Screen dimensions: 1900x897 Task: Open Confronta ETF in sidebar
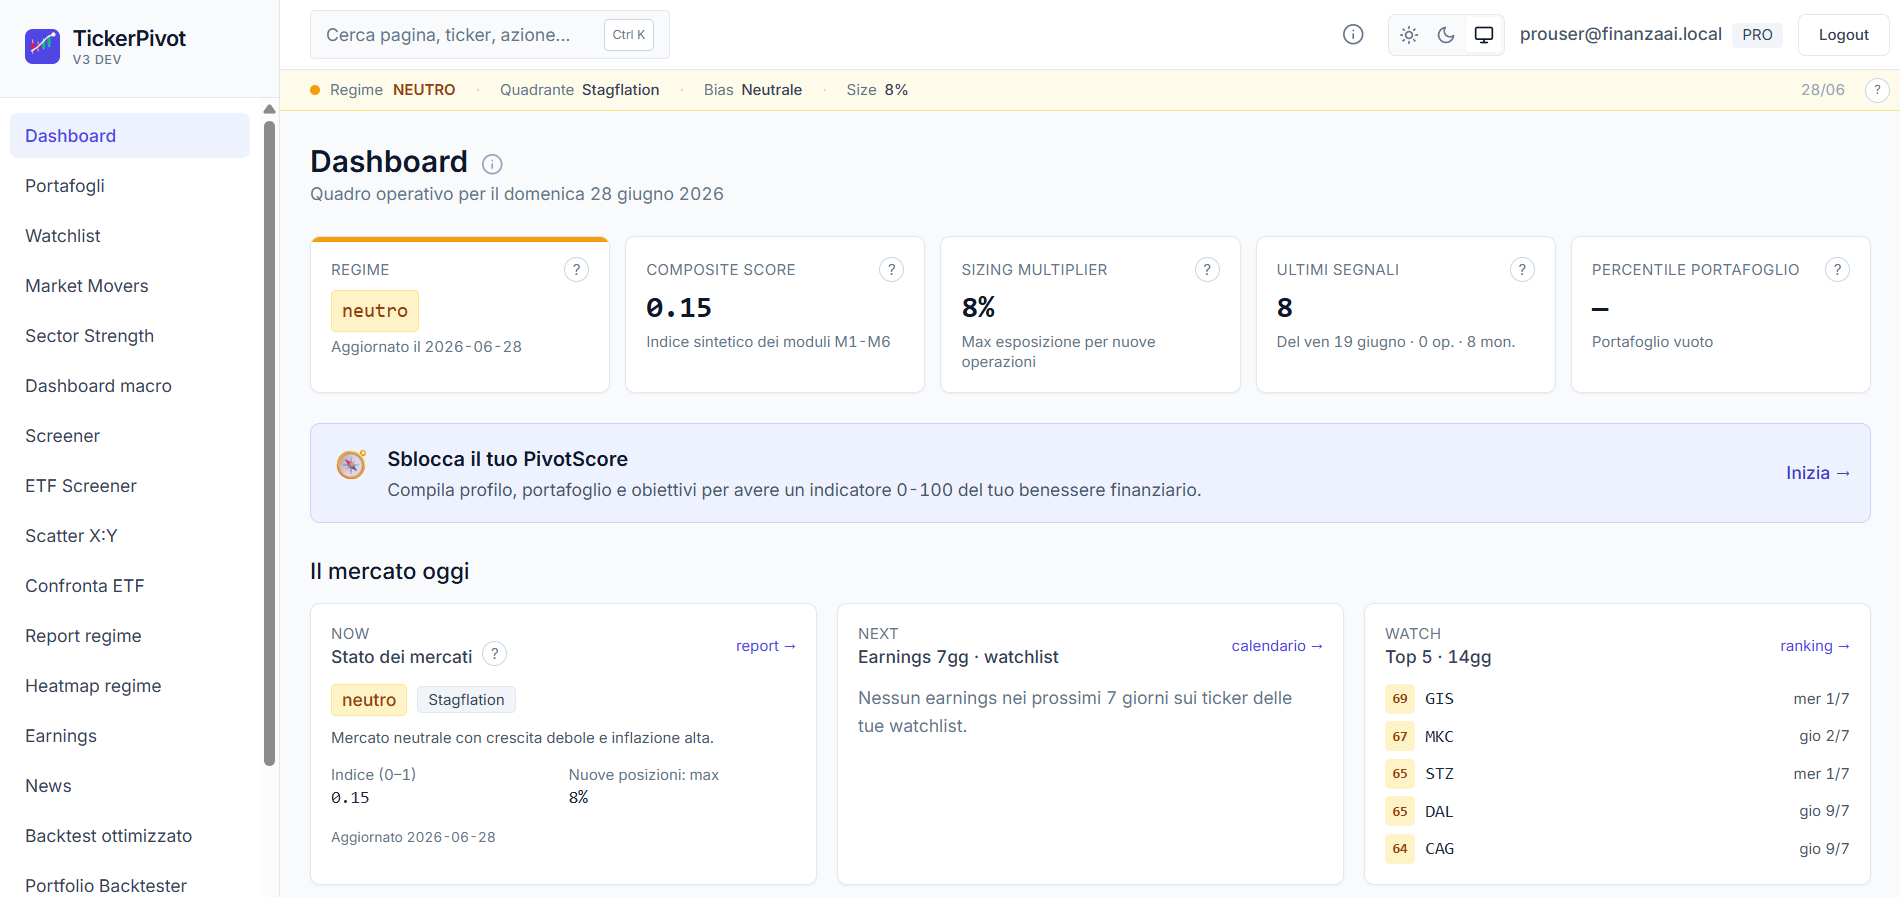click(130, 586)
